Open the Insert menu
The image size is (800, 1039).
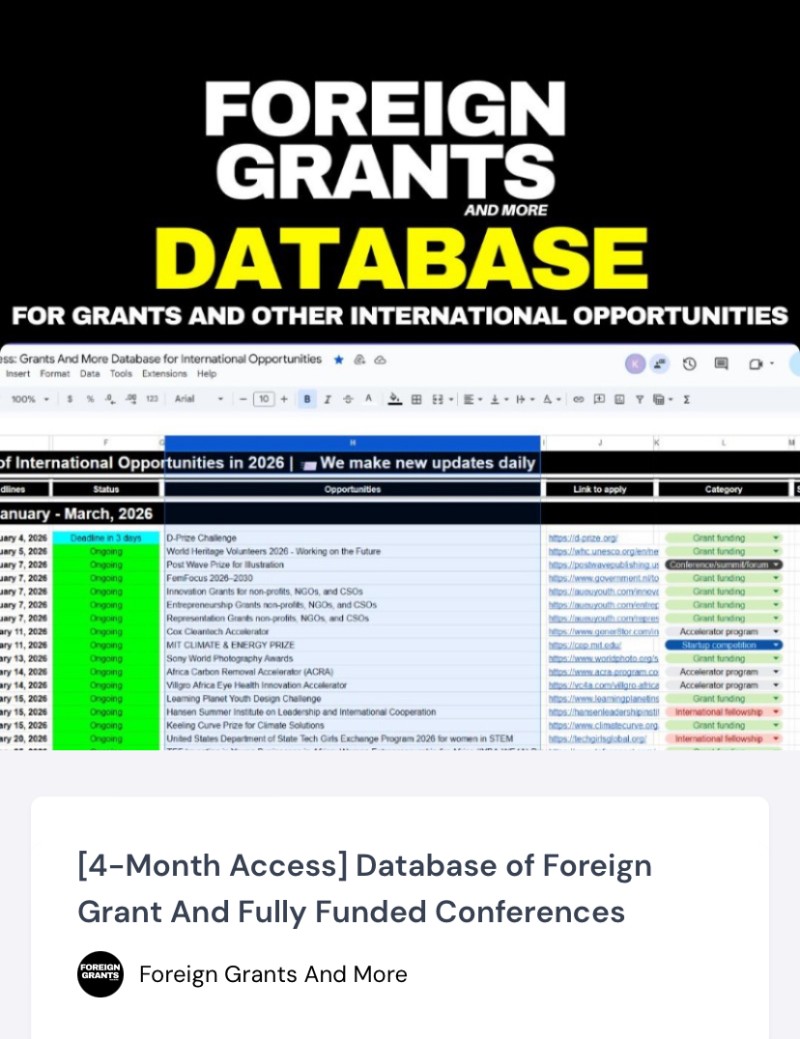[18, 374]
